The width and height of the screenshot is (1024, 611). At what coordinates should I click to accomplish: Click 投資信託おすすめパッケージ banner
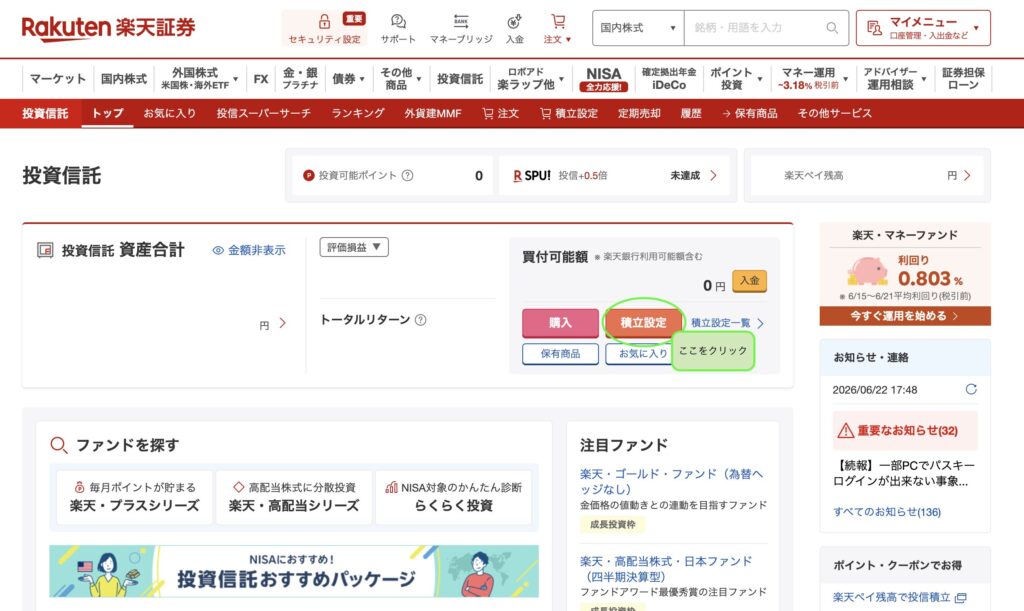[x=294, y=571]
